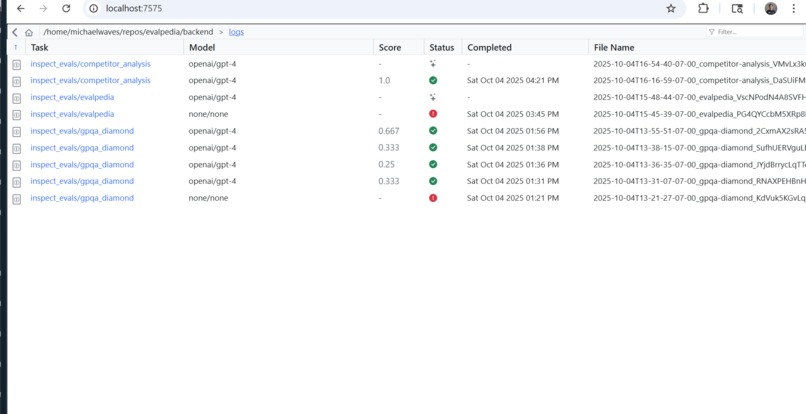Click the file icon of the 01:38 PM row

pos(16,148)
